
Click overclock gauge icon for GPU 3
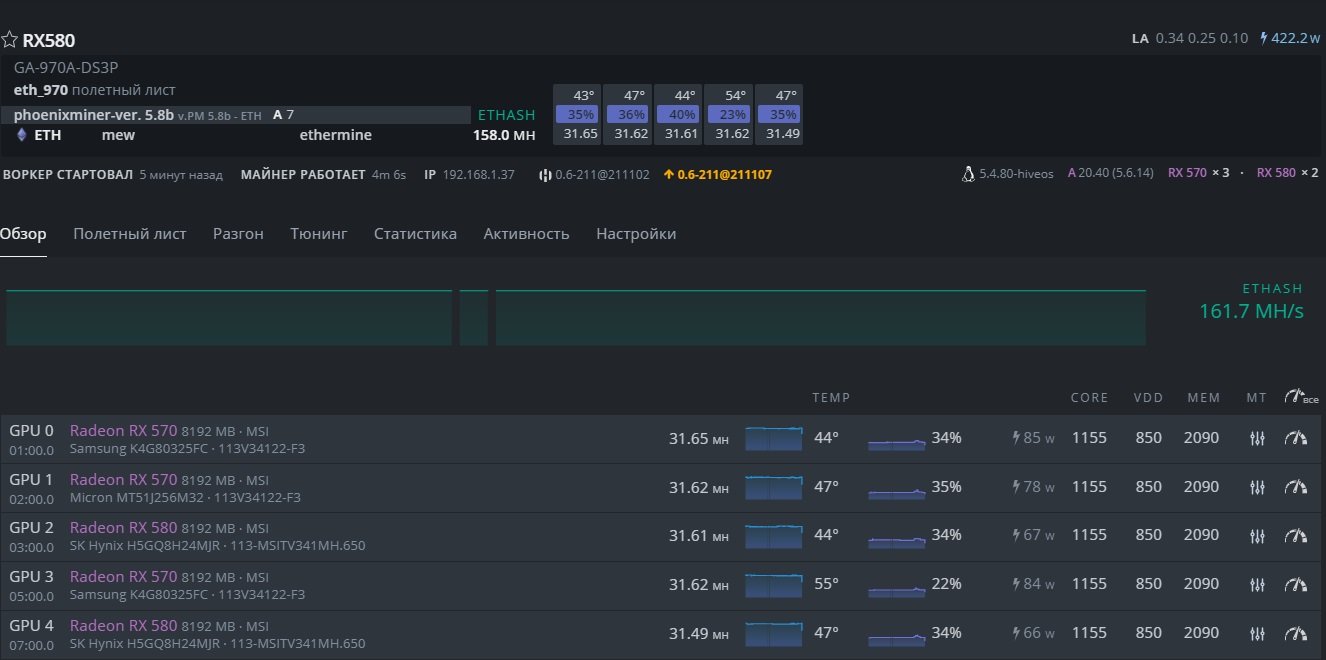[x=1296, y=584]
